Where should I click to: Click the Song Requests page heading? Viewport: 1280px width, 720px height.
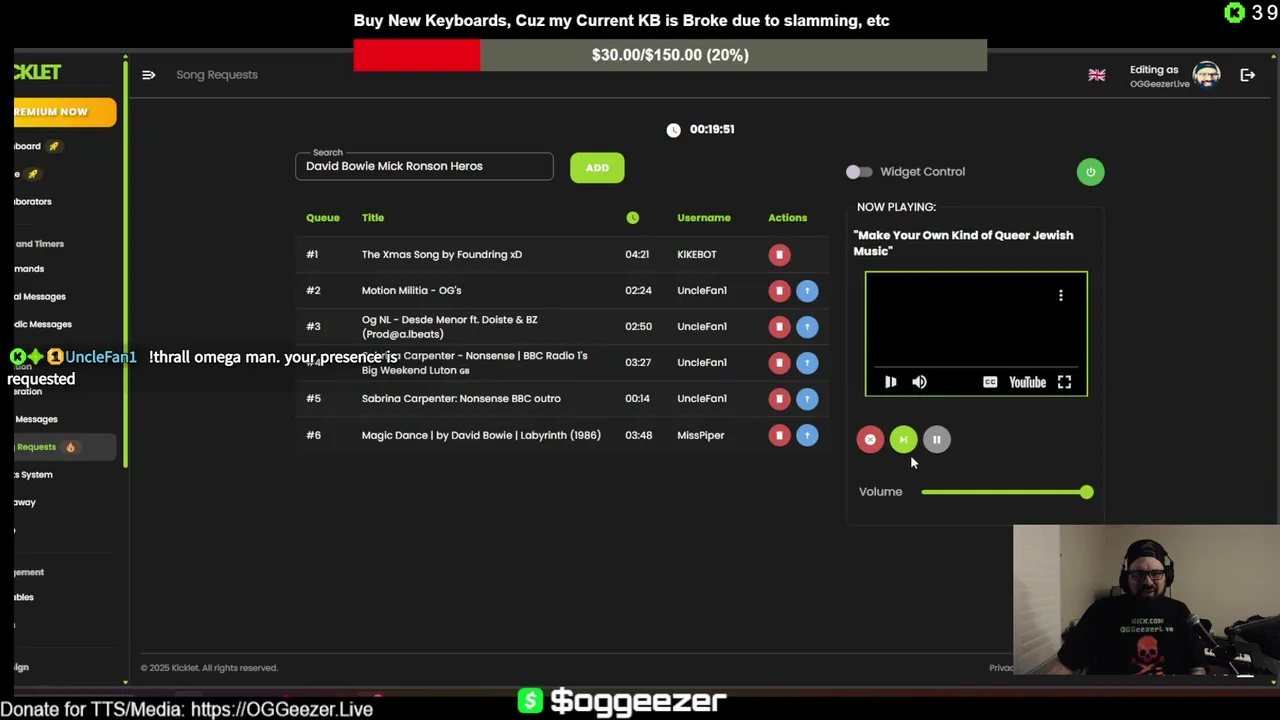click(x=217, y=75)
